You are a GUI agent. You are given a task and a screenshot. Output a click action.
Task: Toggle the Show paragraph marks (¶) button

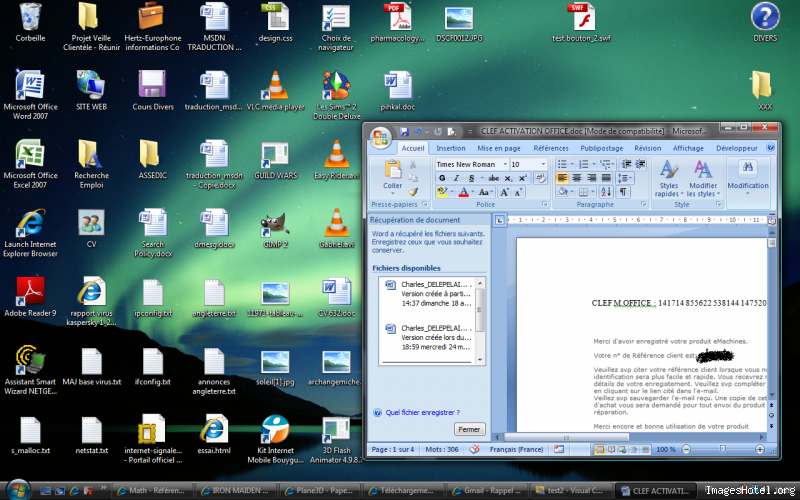coord(623,192)
